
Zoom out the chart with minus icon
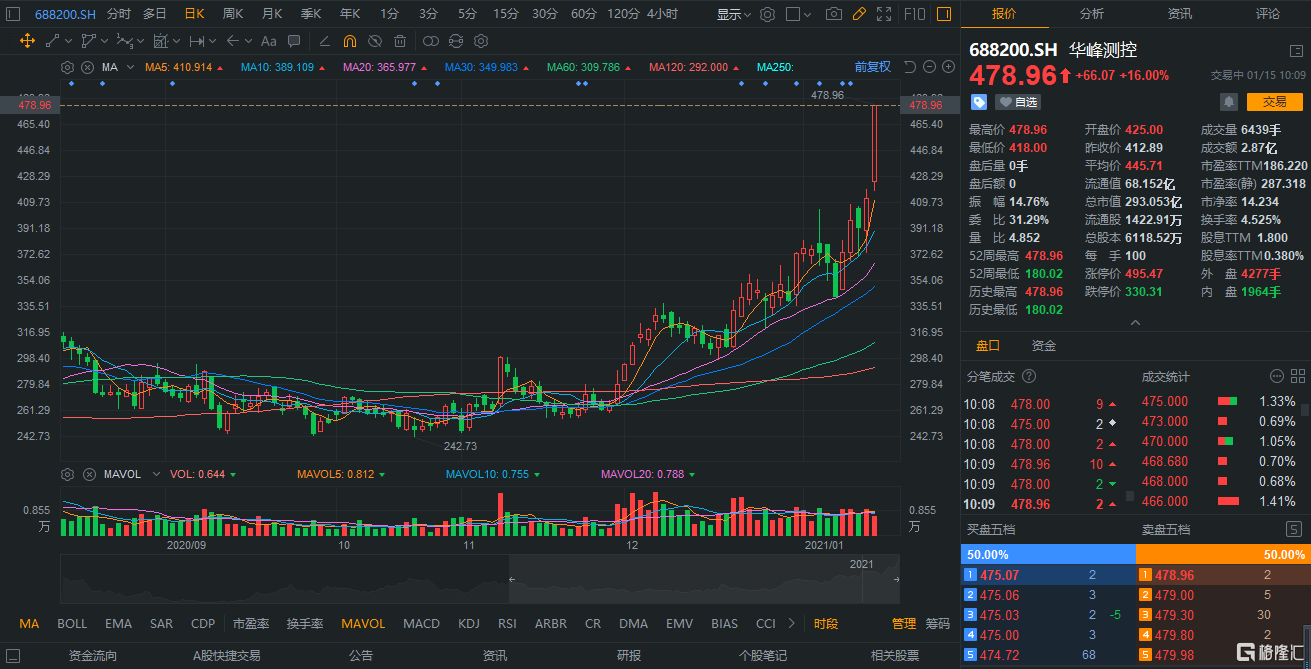pyautogui.click(x=929, y=67)
